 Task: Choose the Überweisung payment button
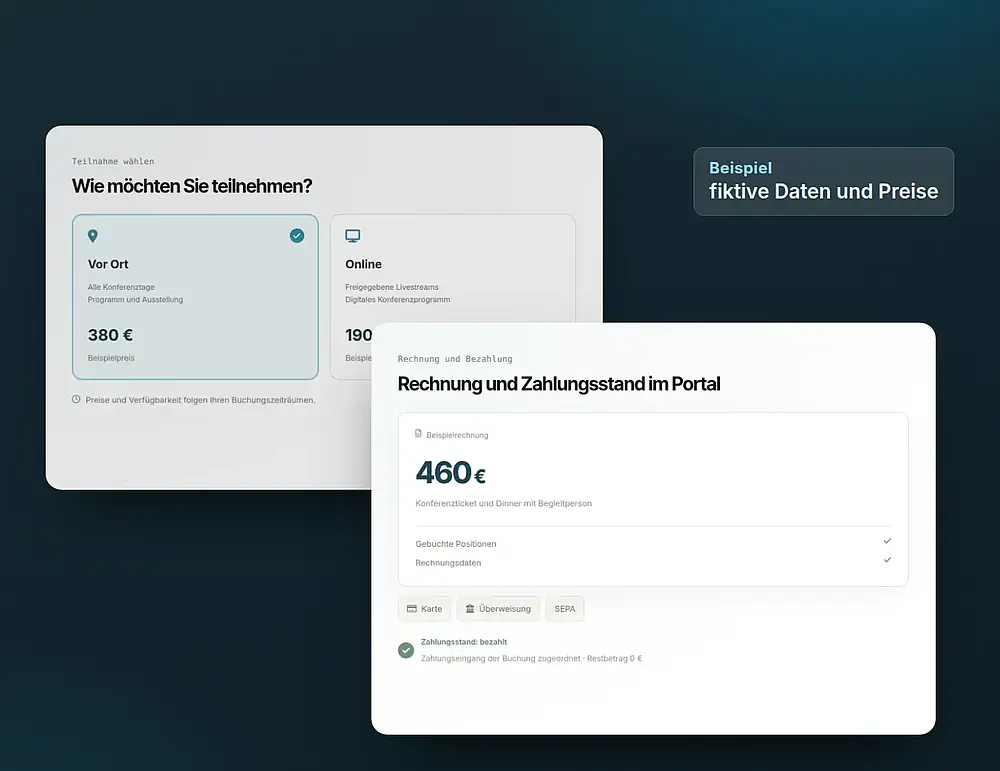pos(498,609)
